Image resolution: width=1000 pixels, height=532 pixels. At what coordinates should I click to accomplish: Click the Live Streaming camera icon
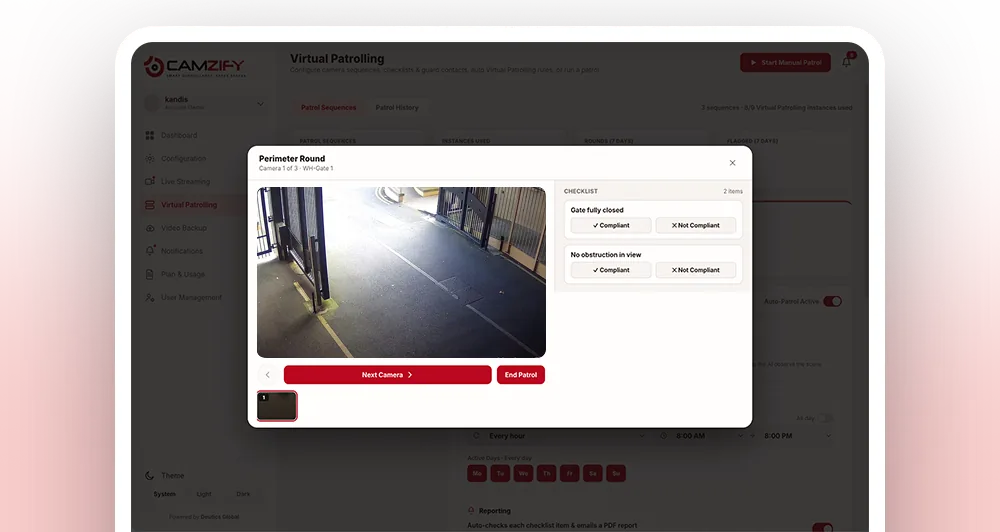[150, 181]
